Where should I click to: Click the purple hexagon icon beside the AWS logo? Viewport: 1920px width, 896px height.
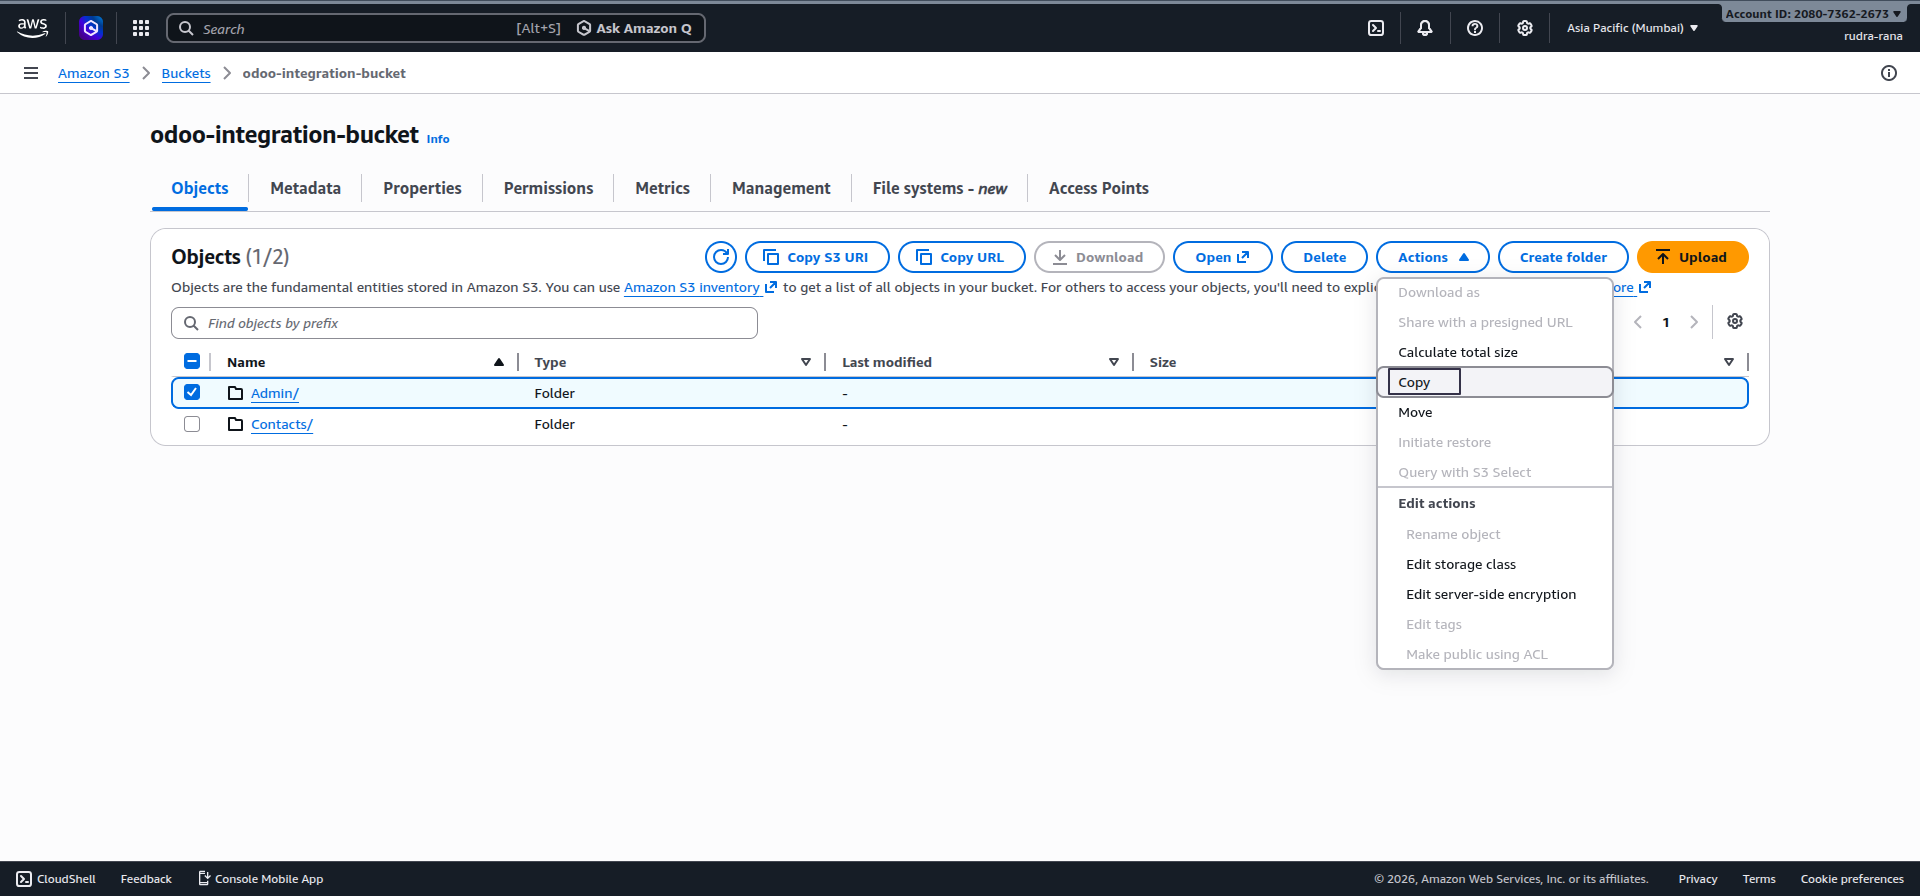point(91,28)
